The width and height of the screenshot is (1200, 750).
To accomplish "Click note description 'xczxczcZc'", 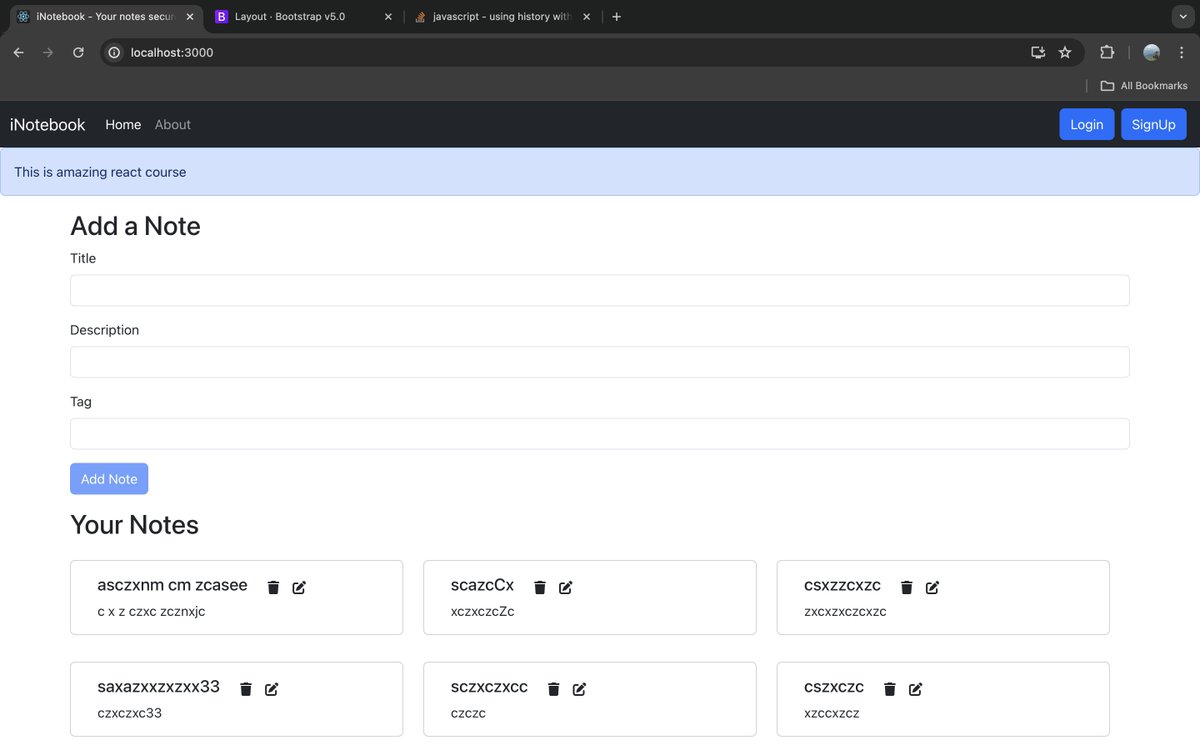I will (x=483, y=612).
